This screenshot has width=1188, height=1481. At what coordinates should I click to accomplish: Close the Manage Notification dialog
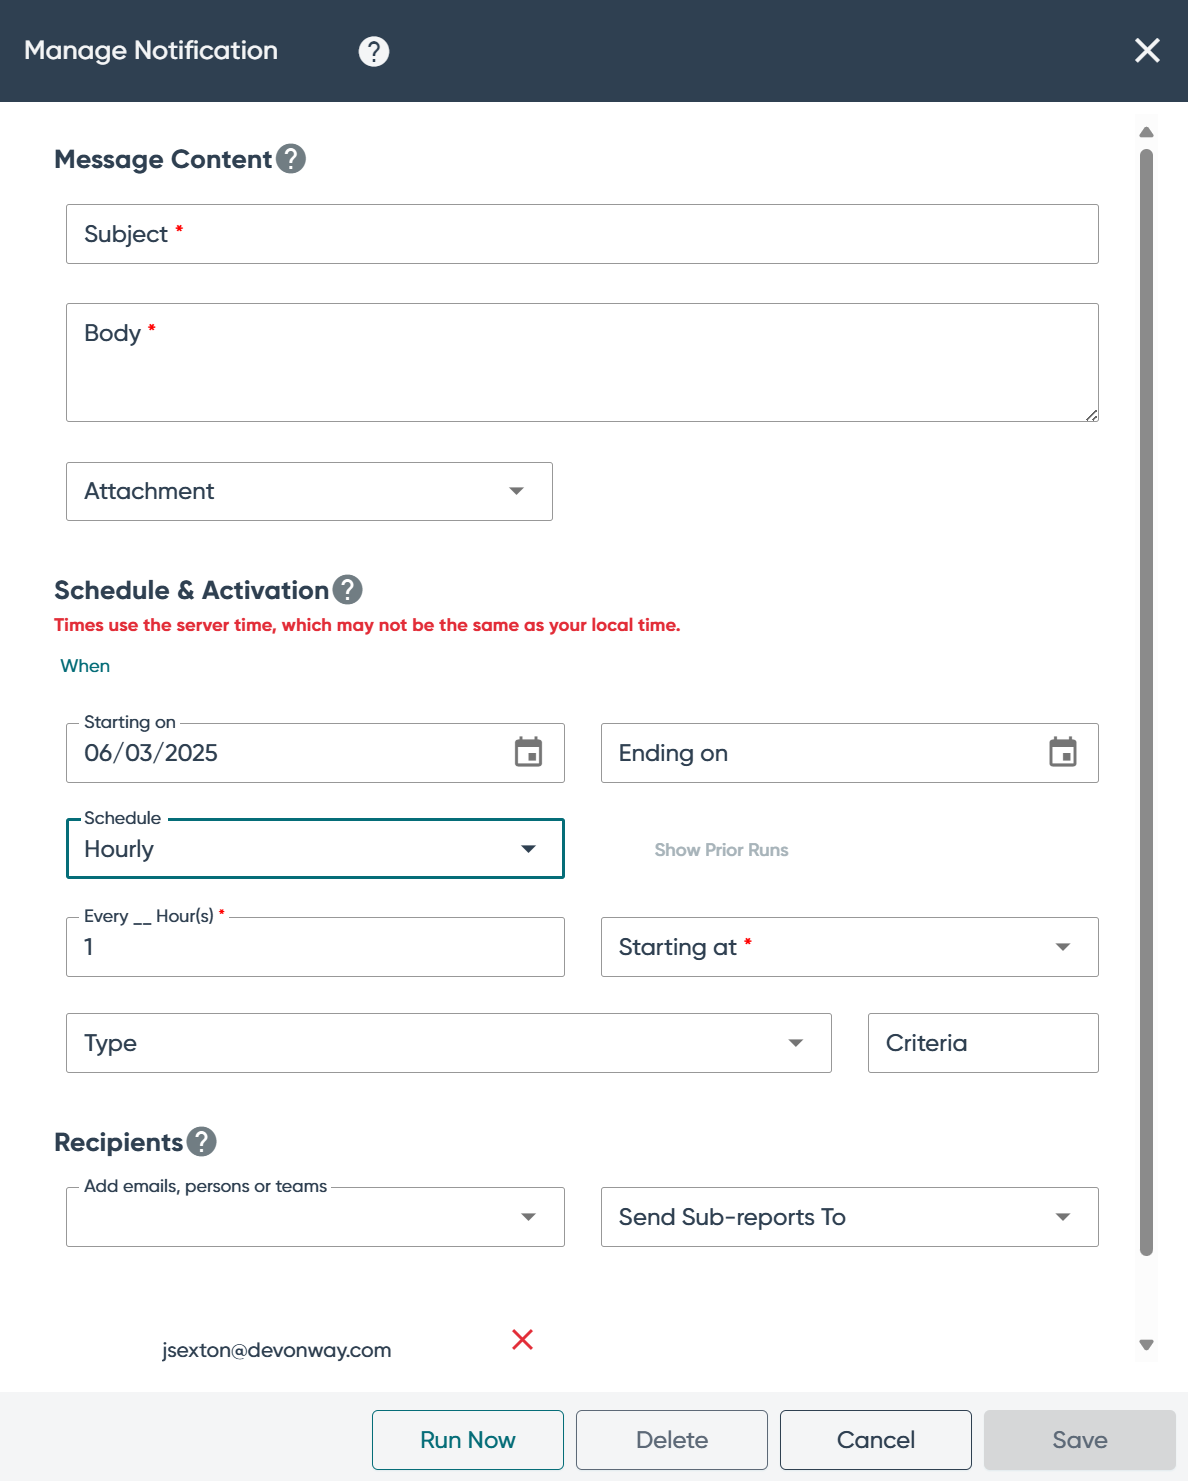(x=1147, y=50)
